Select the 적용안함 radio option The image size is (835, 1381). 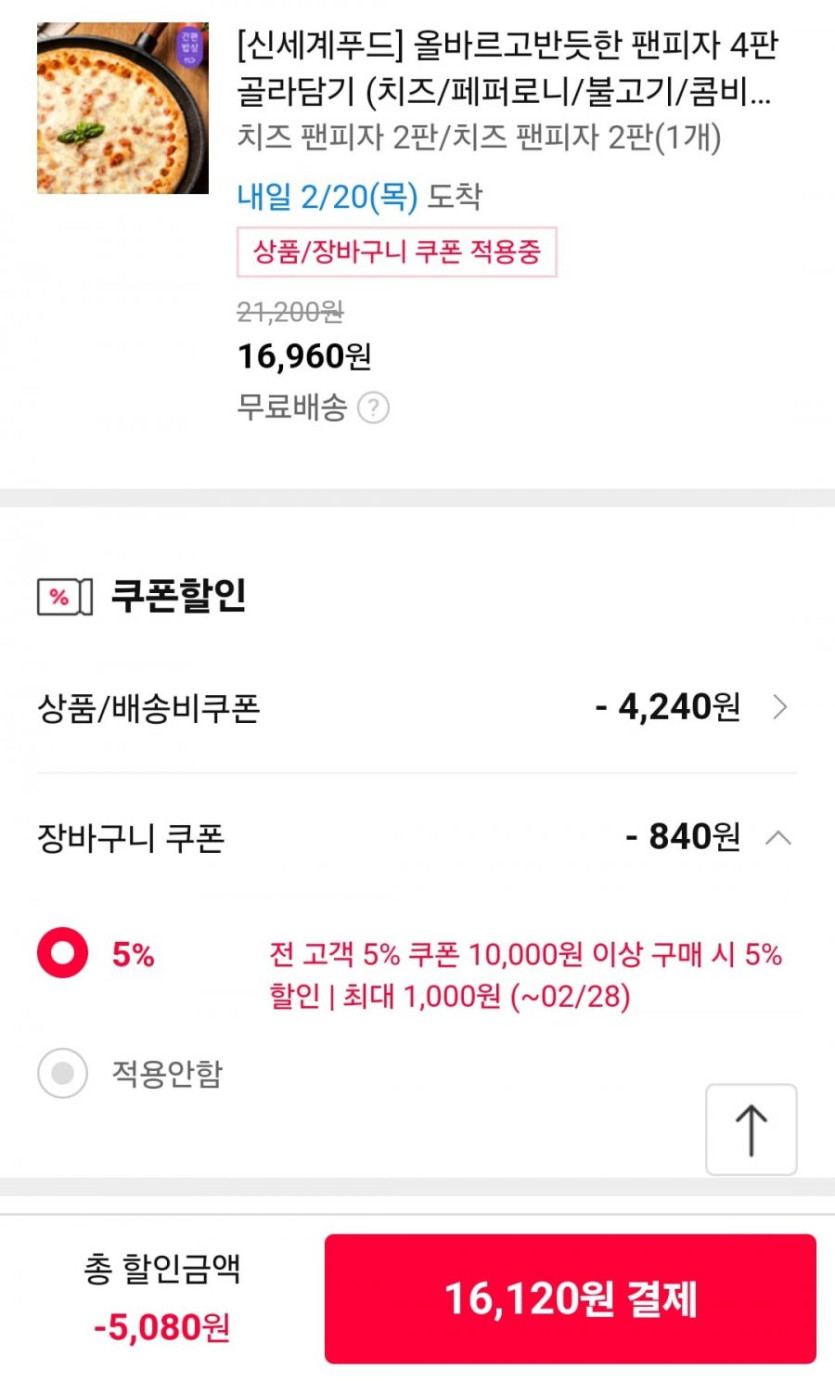pyautogui.click(x=63, y=1073)
